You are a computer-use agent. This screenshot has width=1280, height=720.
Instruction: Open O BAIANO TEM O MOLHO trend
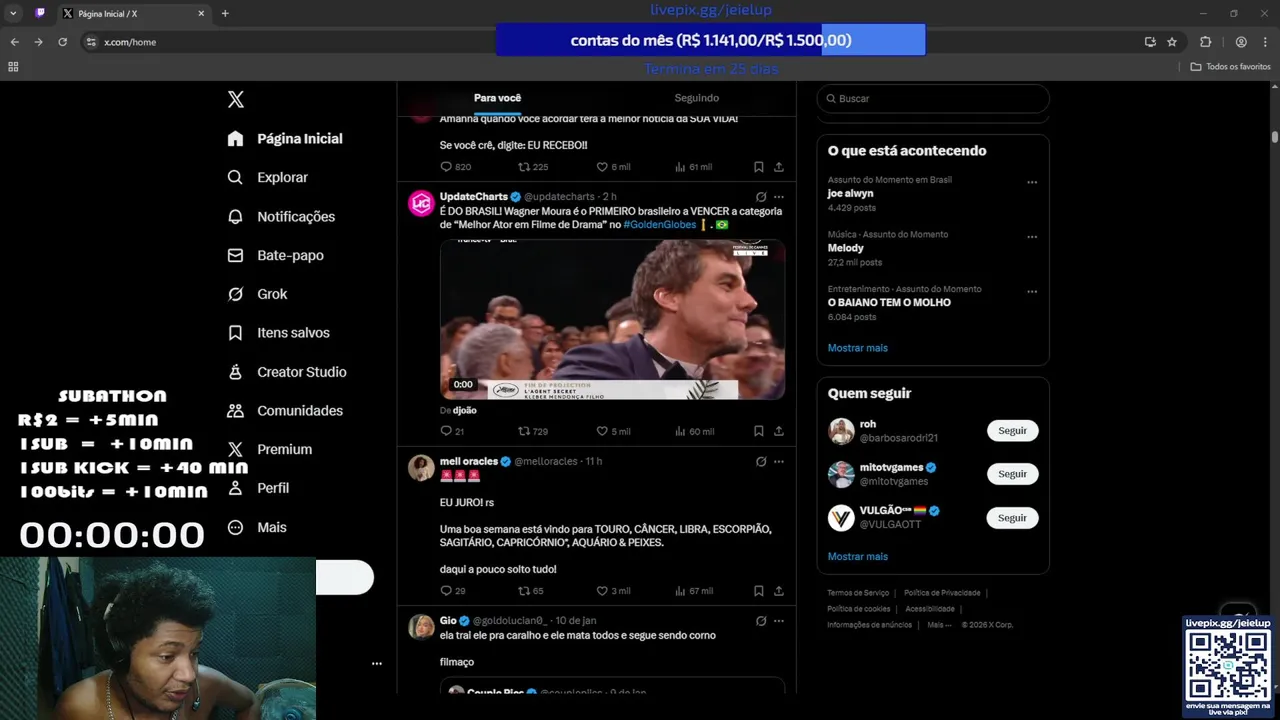(x=889, y=302)
